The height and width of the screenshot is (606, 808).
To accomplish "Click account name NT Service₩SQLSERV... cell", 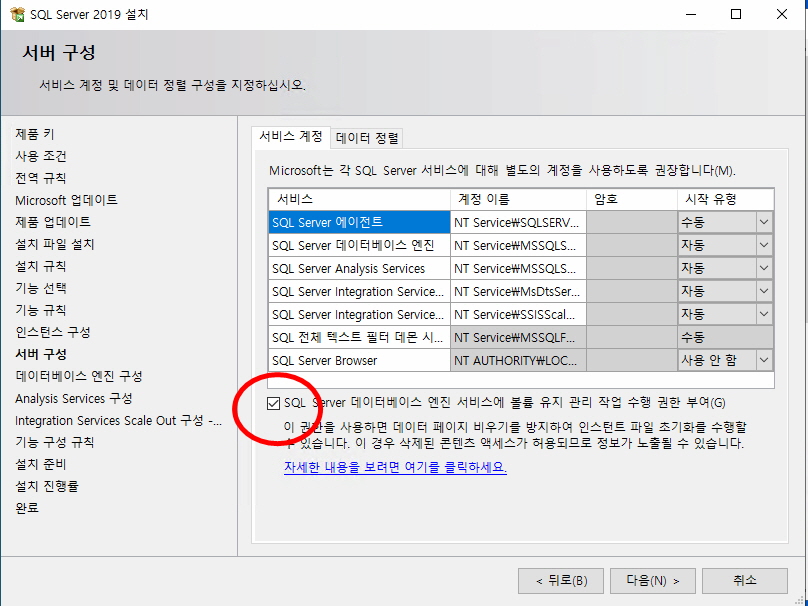I will click(518, 223).
